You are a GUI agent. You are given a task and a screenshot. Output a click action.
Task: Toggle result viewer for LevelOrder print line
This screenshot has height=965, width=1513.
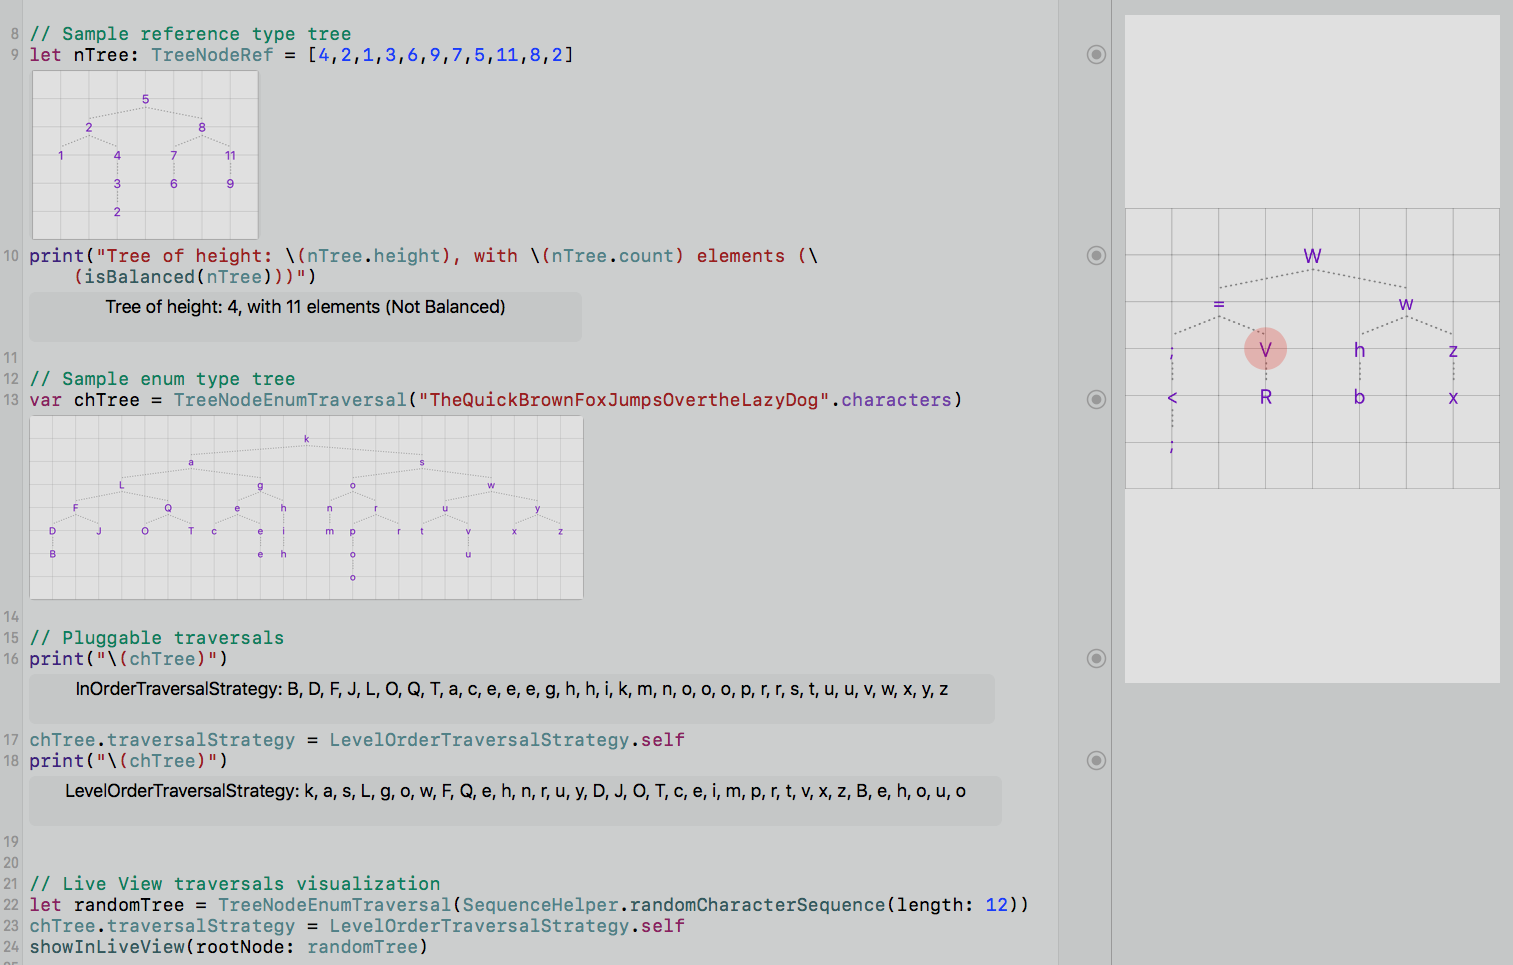coord(1096,760)
